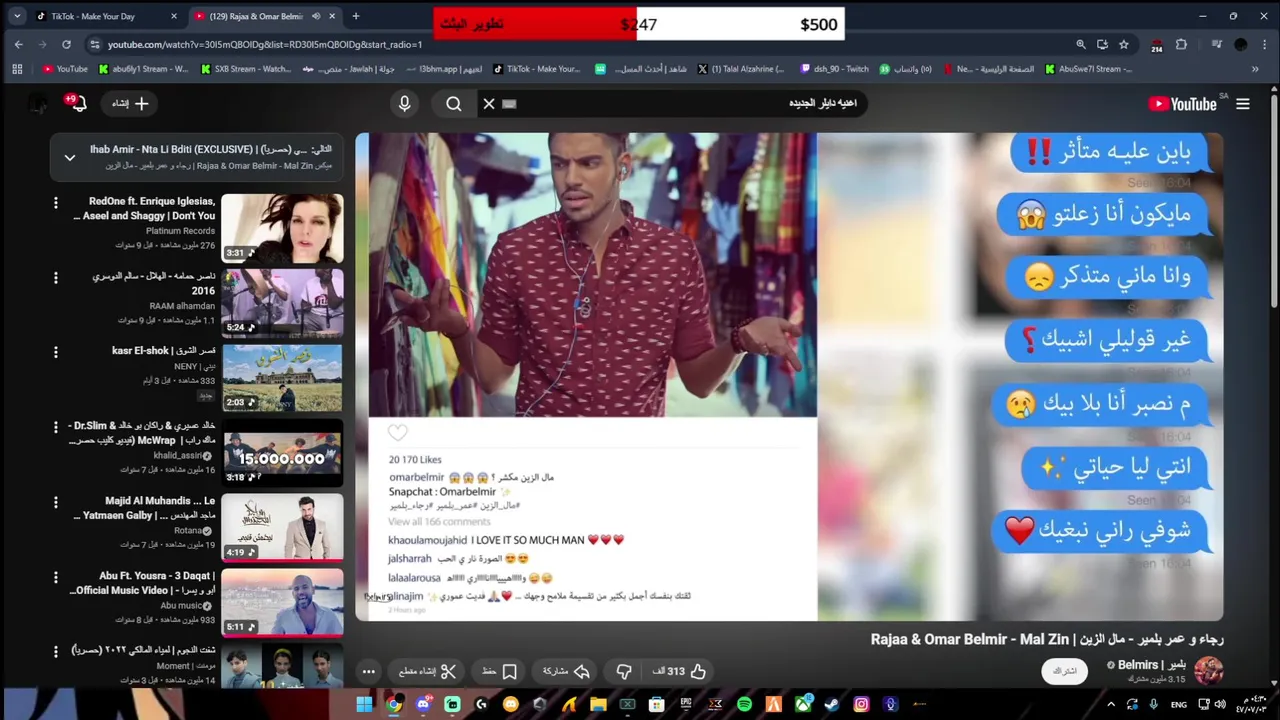Mute the YouTube tab via speaker icon
The height and width of the screenshot is (720, 1280).
(316, 16)
